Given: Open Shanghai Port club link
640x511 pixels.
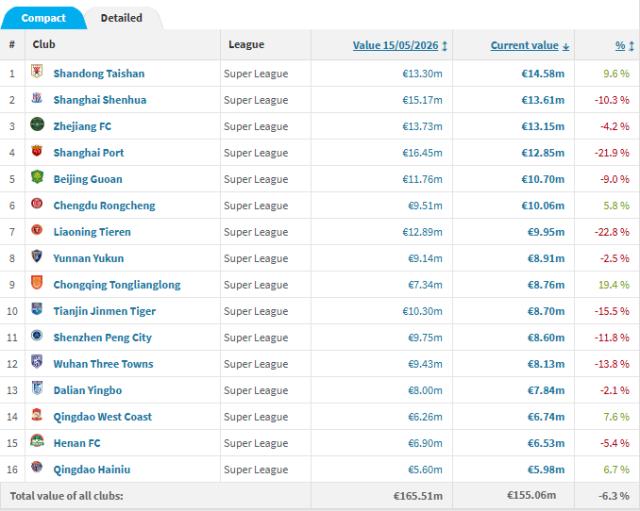Looking at the screenshot, I should pyautogui.click(x=89, y=153).
